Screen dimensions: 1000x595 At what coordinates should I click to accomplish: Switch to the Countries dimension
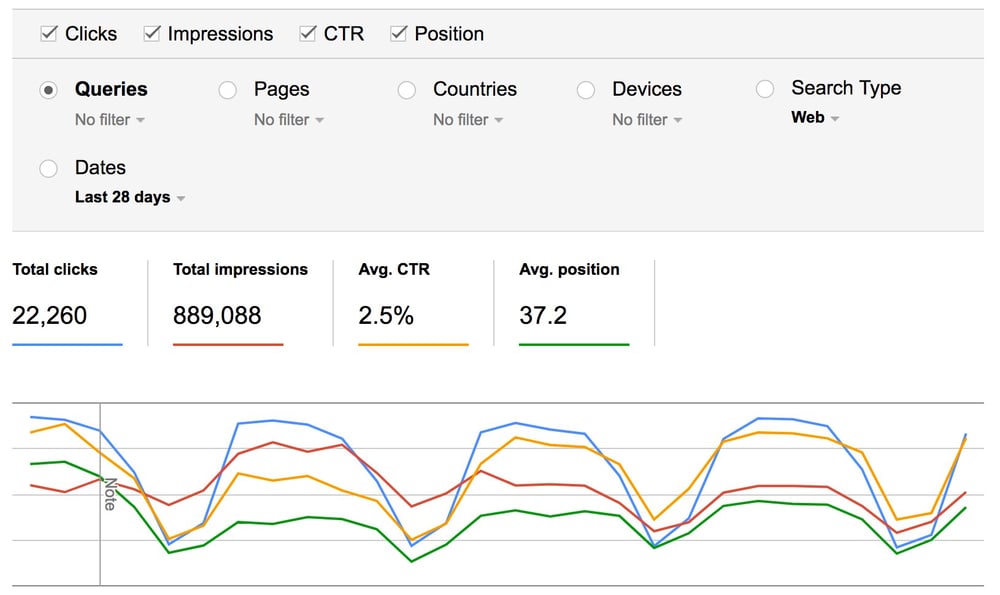coord(406,90)
